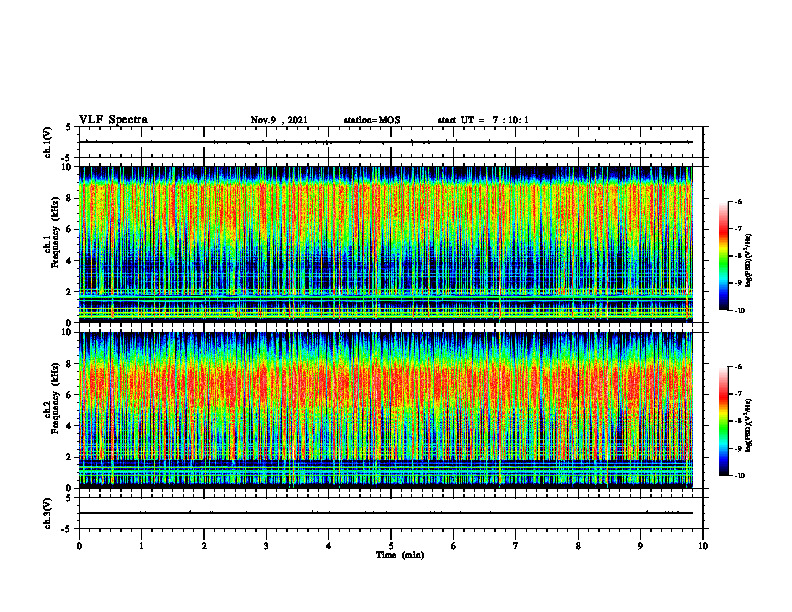Click the ch.2 spectrogram color scale bar
Image resolution: width=792 pixels, height=612 pixels.
(x=724, y=421)
